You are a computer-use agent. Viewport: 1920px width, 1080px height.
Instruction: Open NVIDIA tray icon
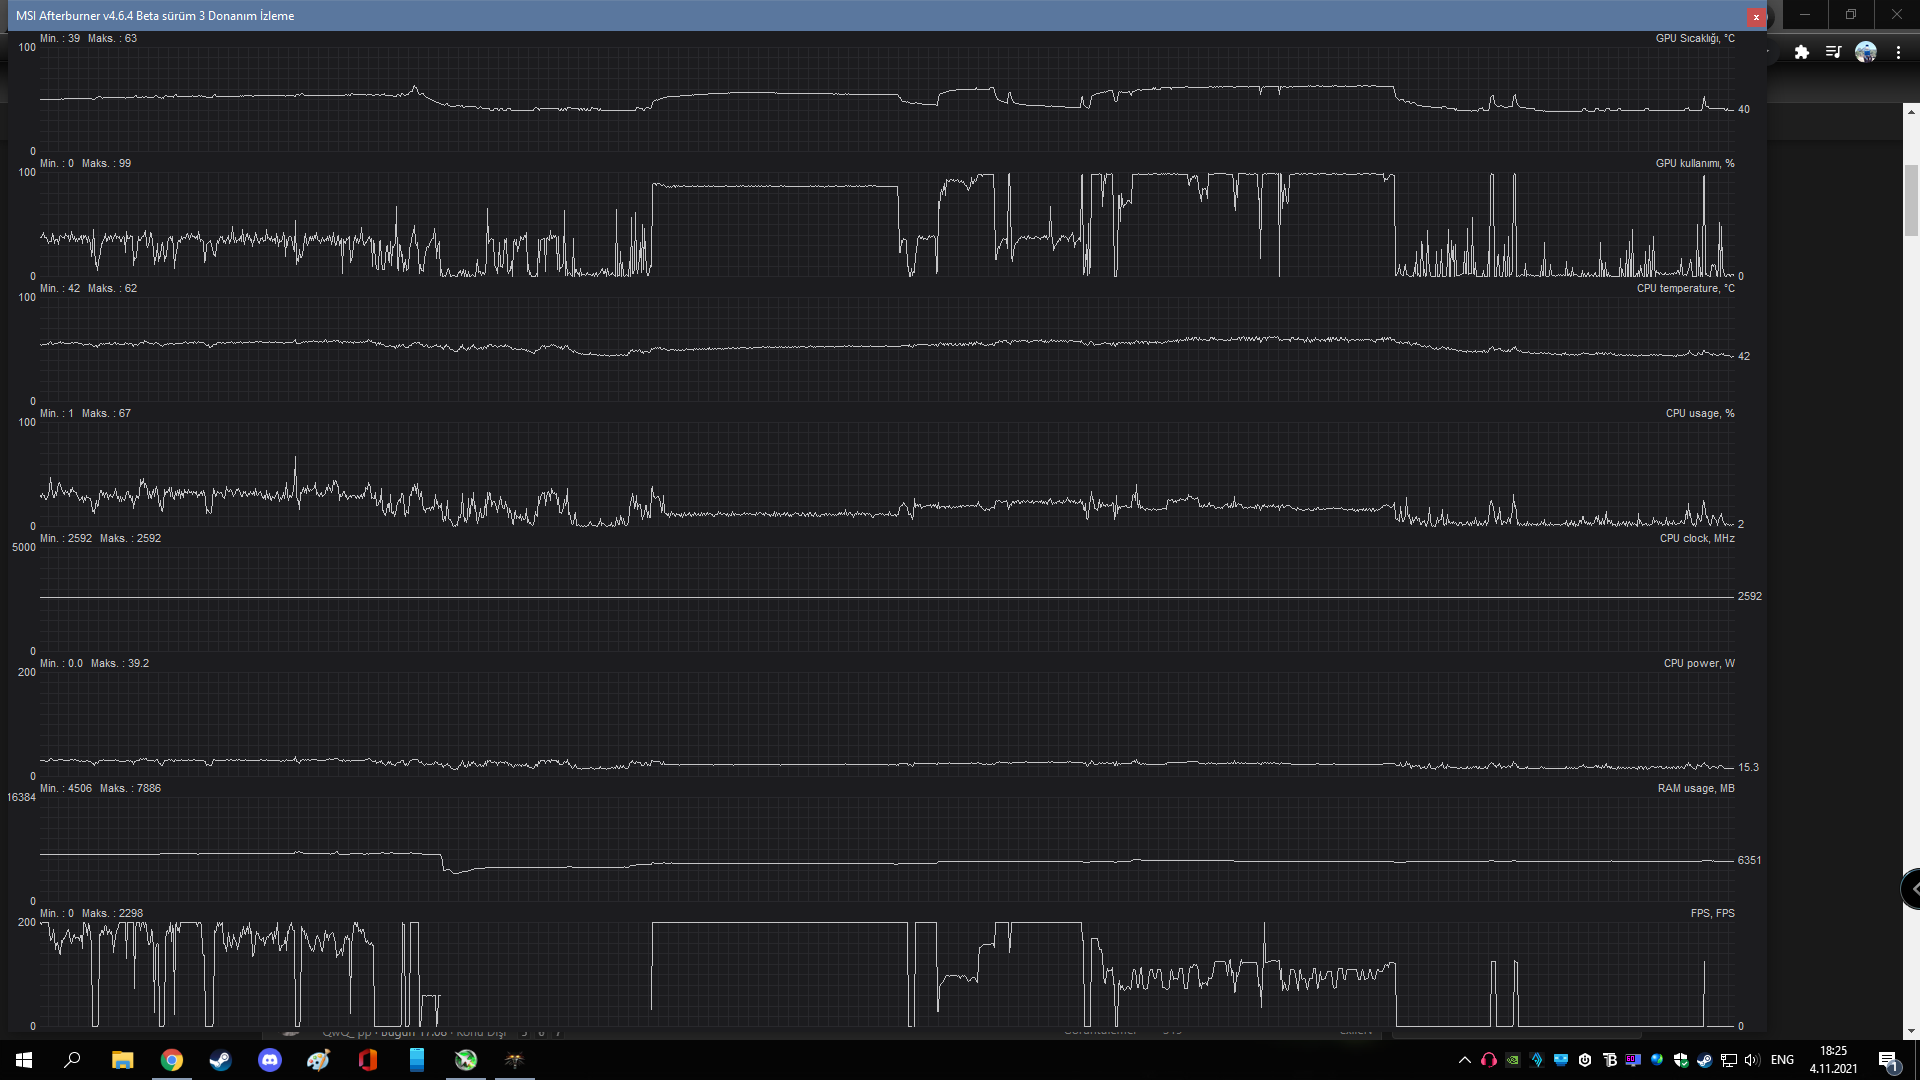[1513, 1060]
